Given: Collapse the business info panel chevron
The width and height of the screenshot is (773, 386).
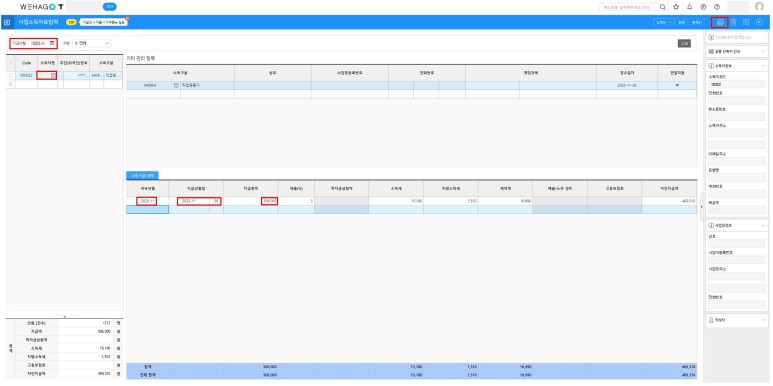Looking at the screenshot, I should [x=763, y=225].
